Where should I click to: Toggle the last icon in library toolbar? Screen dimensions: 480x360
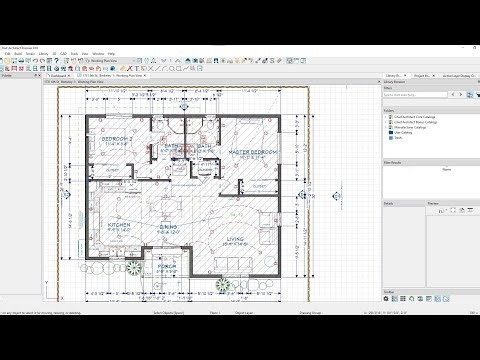coord(446,299)
